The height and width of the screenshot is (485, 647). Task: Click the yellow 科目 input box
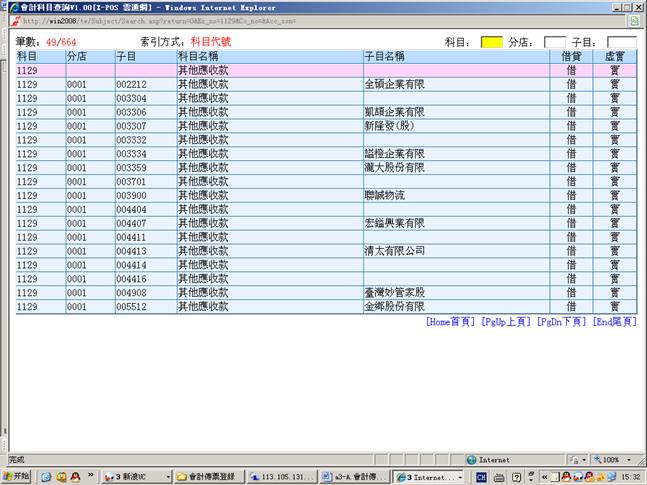click(491, 42)
